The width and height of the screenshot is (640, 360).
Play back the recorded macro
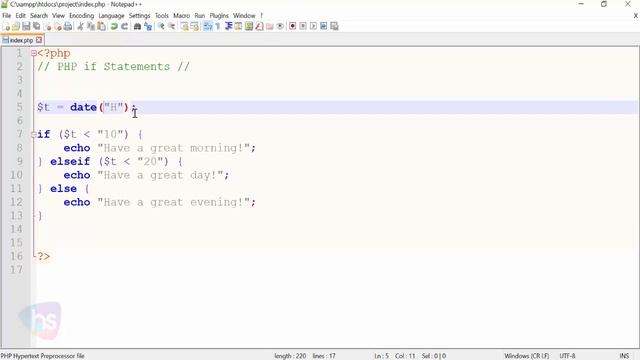coord(313,27)
